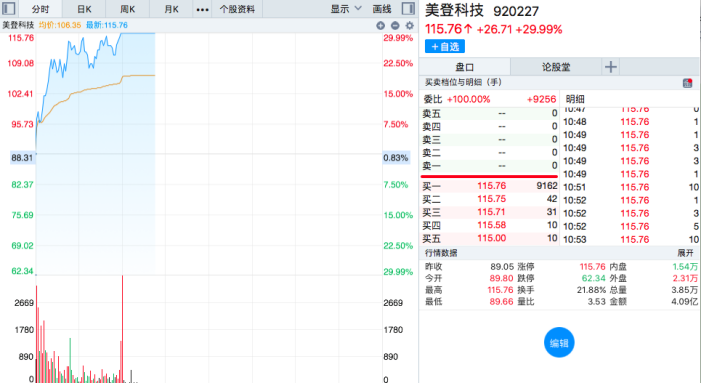The width and height of the screenshot is (701, 383).
Task: Toggle the right sidebar panel icon
Action: [x=408, y=8]
